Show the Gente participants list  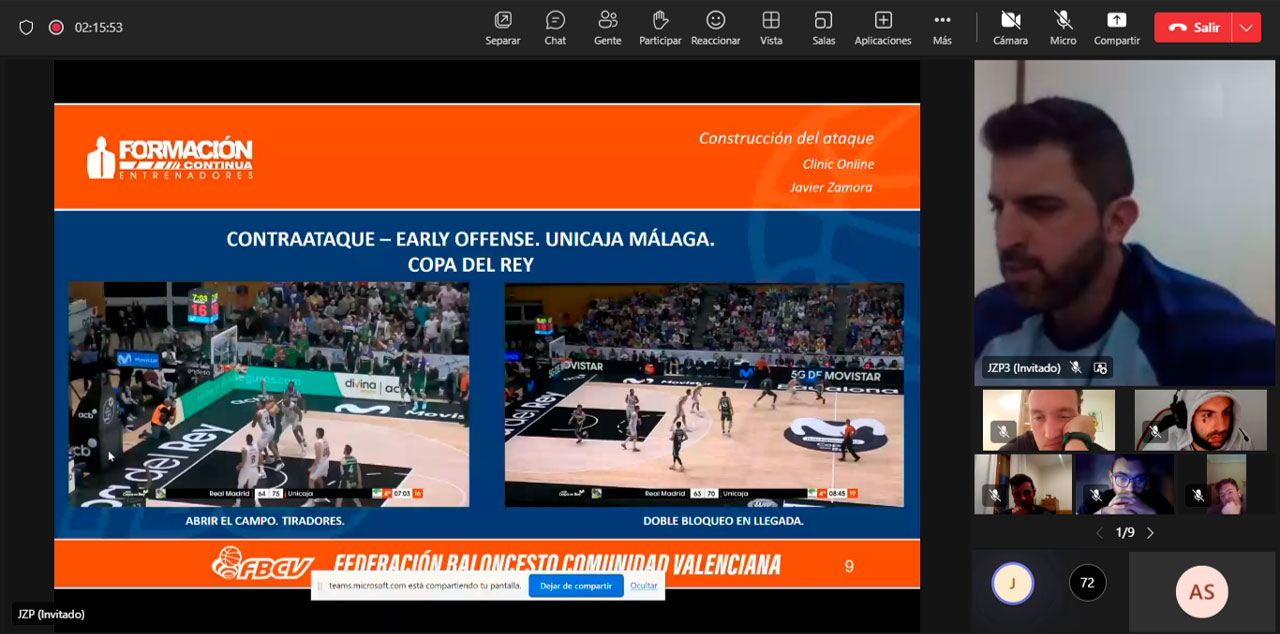tap(607, 28)
